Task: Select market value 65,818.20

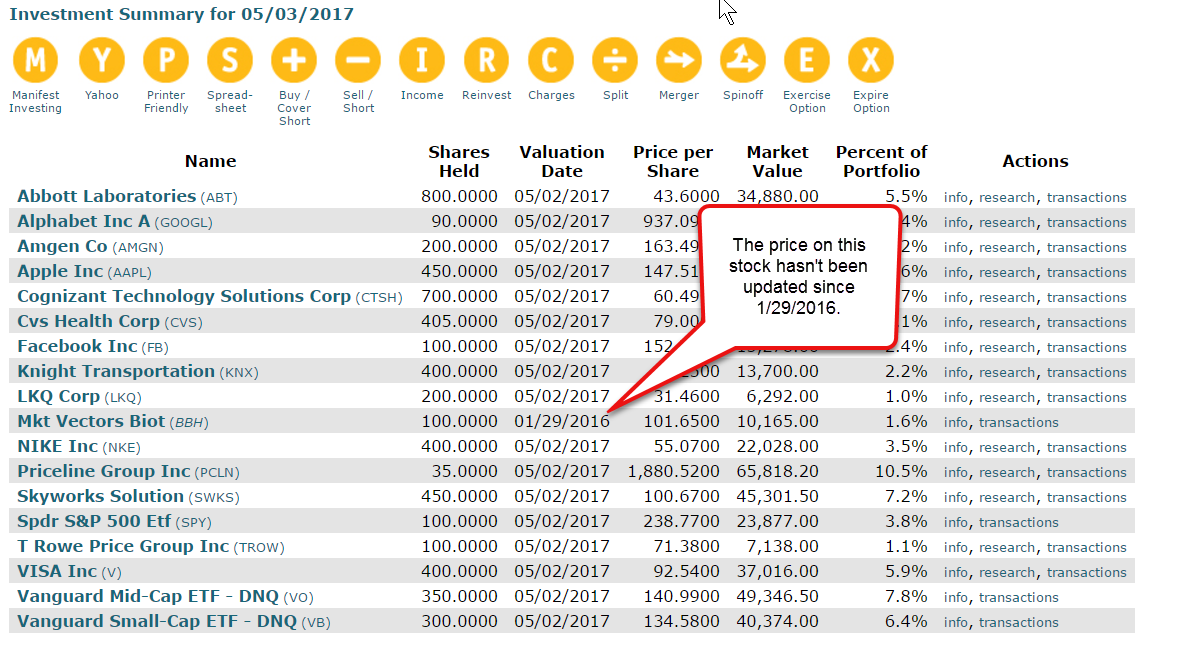Action: point(777,471)
